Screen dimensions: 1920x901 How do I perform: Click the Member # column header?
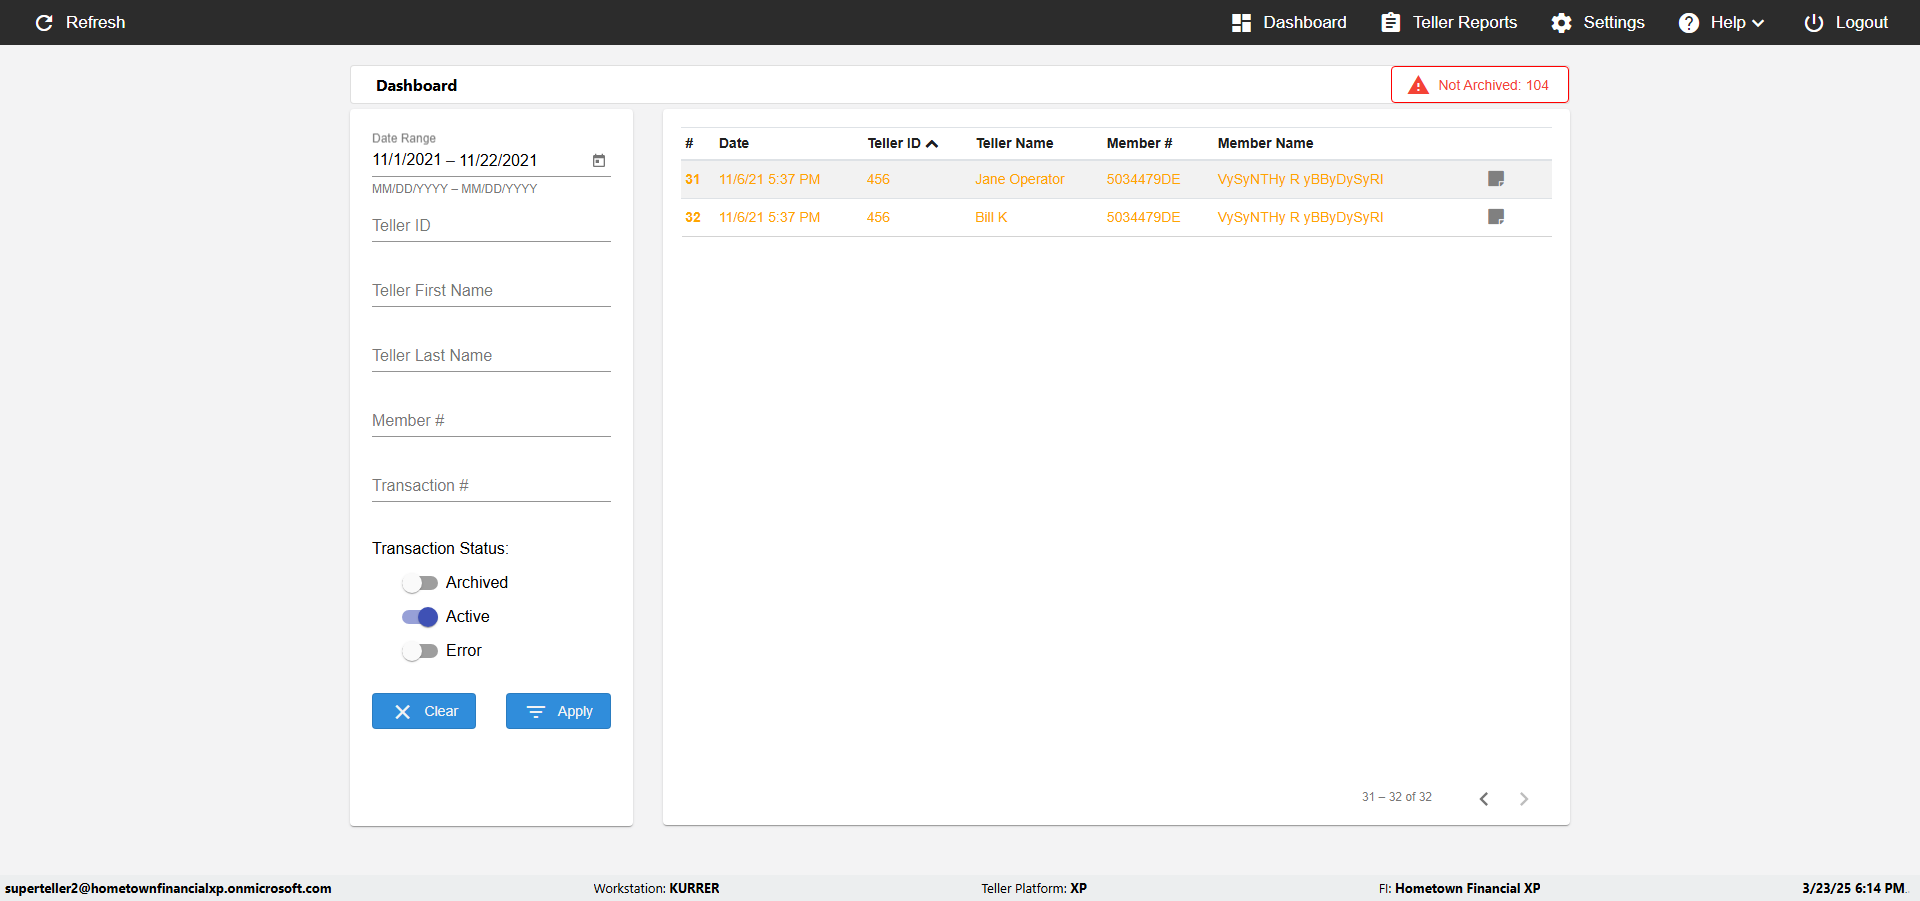click(1139, 143)
